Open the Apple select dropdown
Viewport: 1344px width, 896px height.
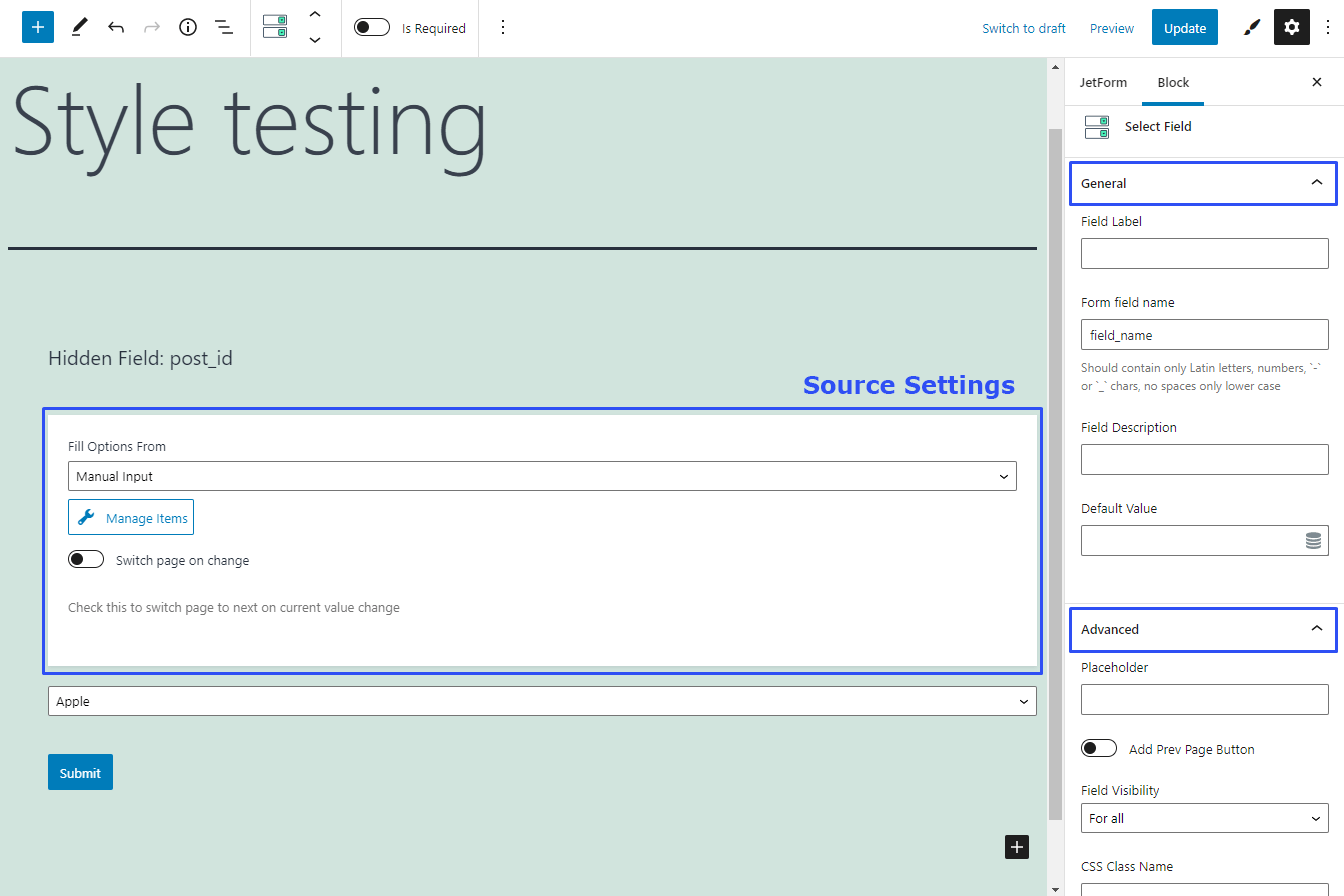(x=541, y=701)
